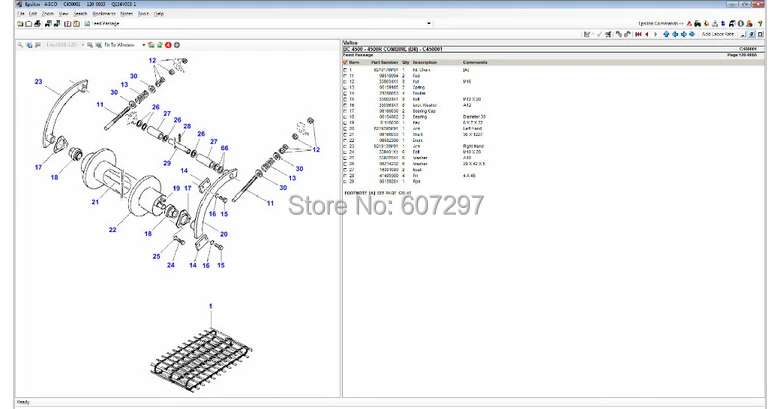The height and width of the screenshot is (409, 771).
Task: Click the magnifier icon above the diagram
Action: click(x=20, y=45)
